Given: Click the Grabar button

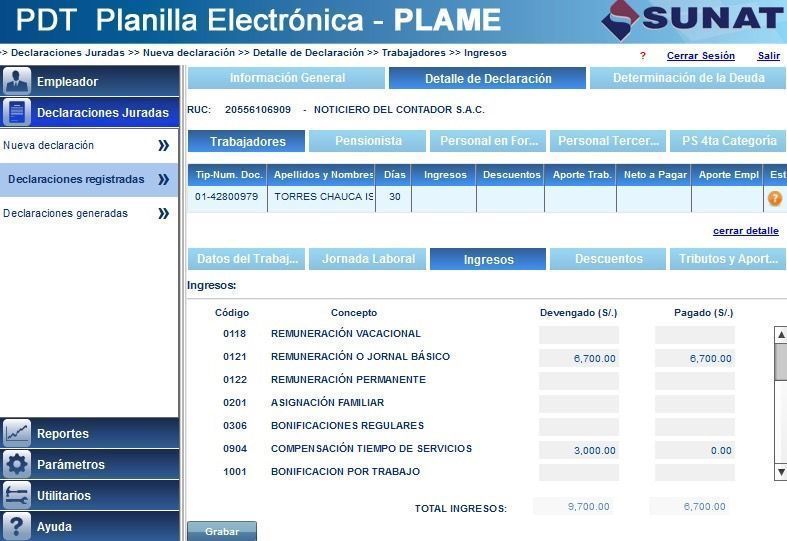Looking at the screenshot, I should click(x=222, y=531).
